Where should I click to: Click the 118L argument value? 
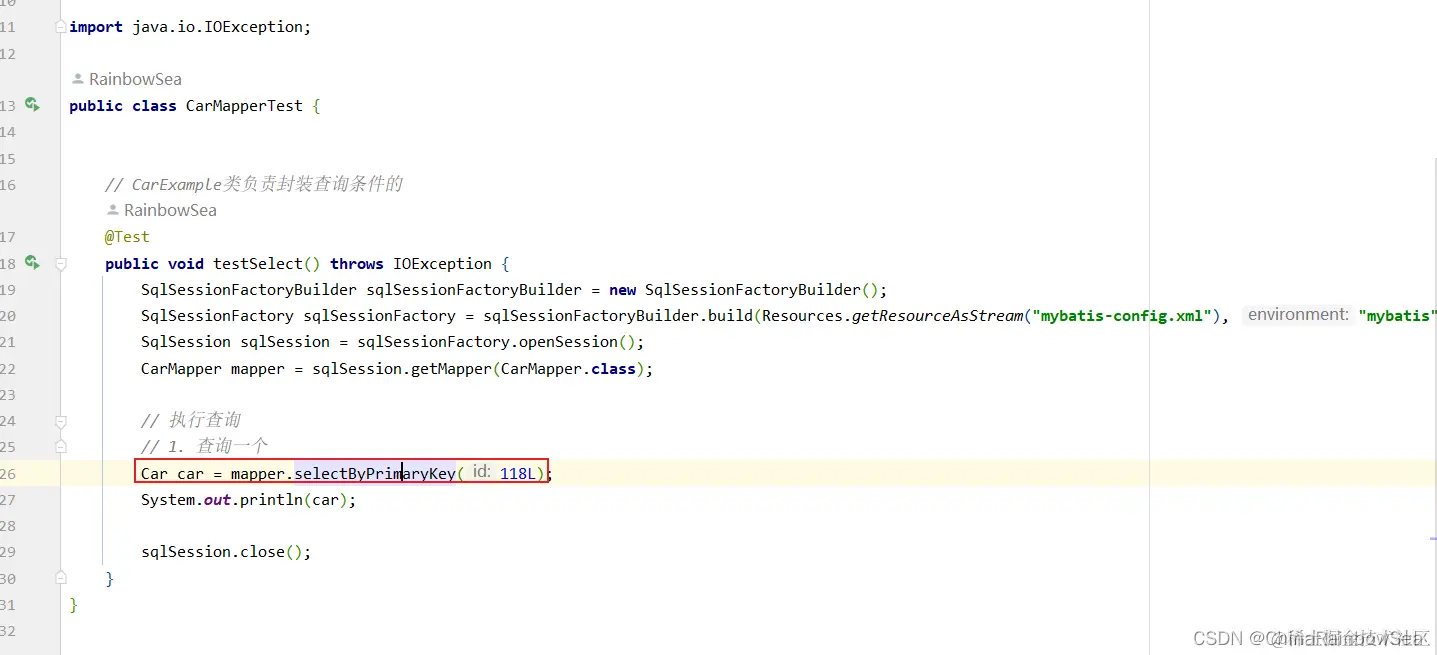point(518,473)
